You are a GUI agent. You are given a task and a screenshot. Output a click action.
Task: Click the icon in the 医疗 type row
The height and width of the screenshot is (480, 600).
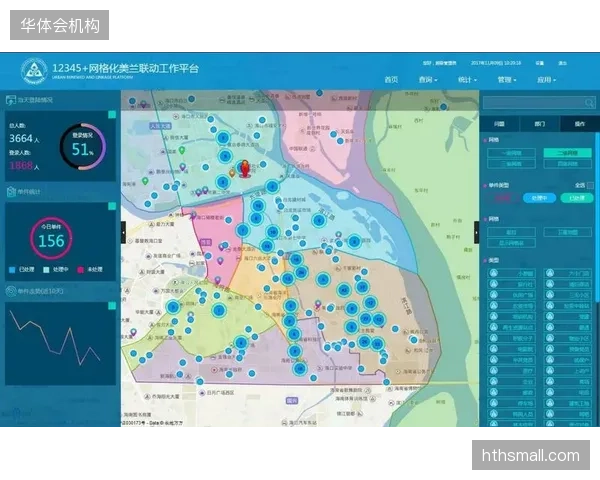[494, 370]
